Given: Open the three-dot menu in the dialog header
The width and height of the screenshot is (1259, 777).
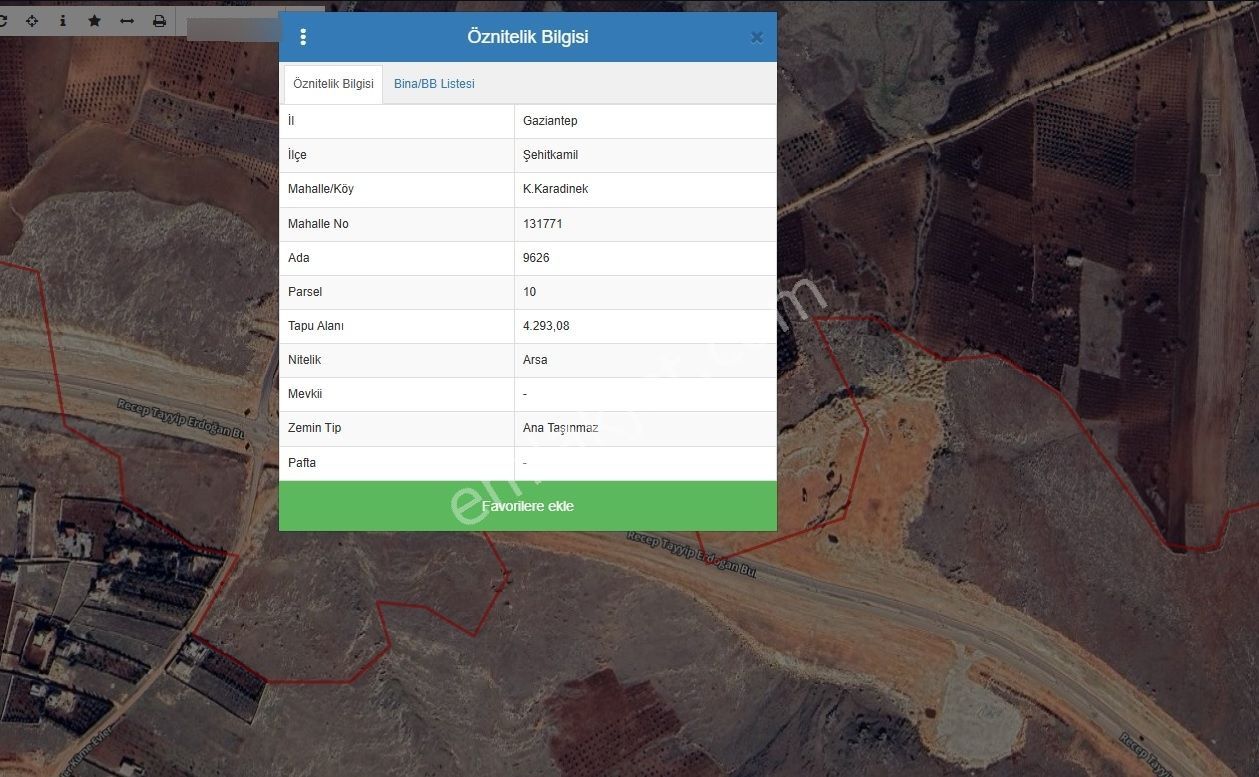Looking at the screenshot, I should click(303, 37).
